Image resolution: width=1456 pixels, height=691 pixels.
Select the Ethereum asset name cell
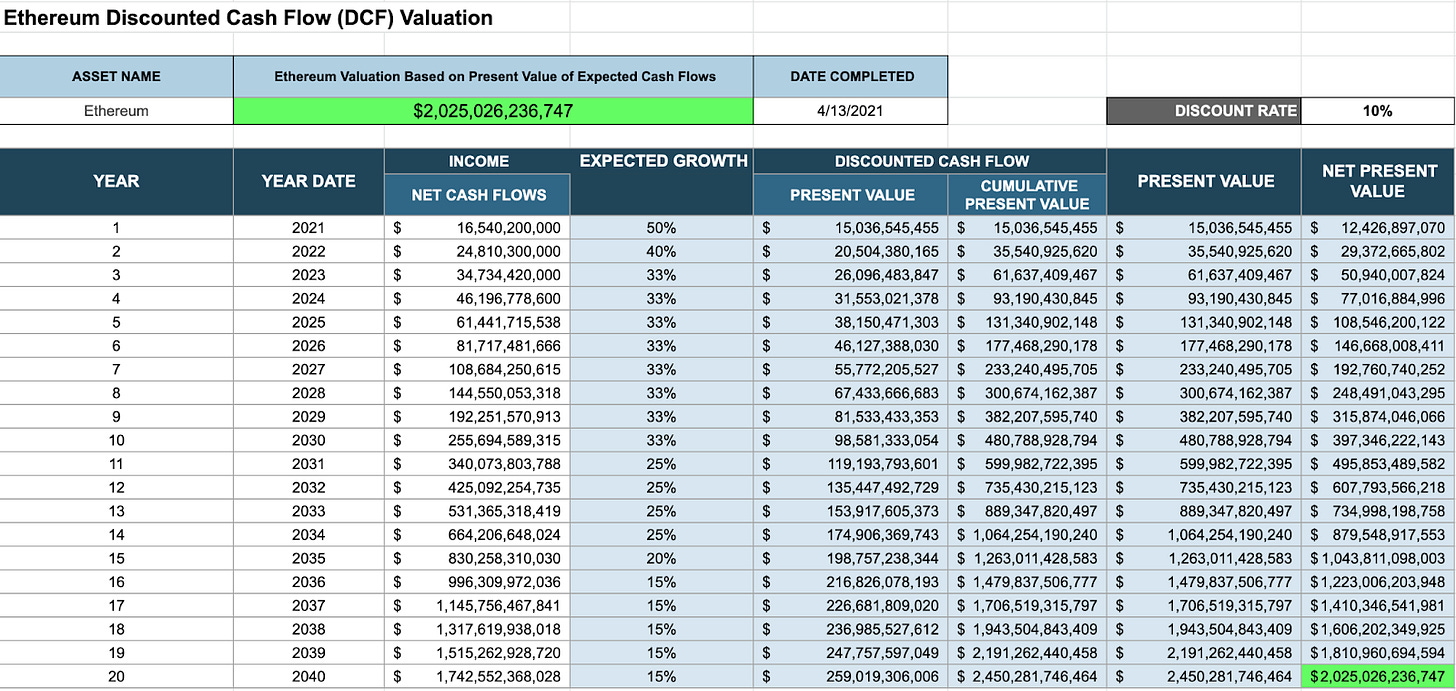pyautogui.click(x=116, y=111)
